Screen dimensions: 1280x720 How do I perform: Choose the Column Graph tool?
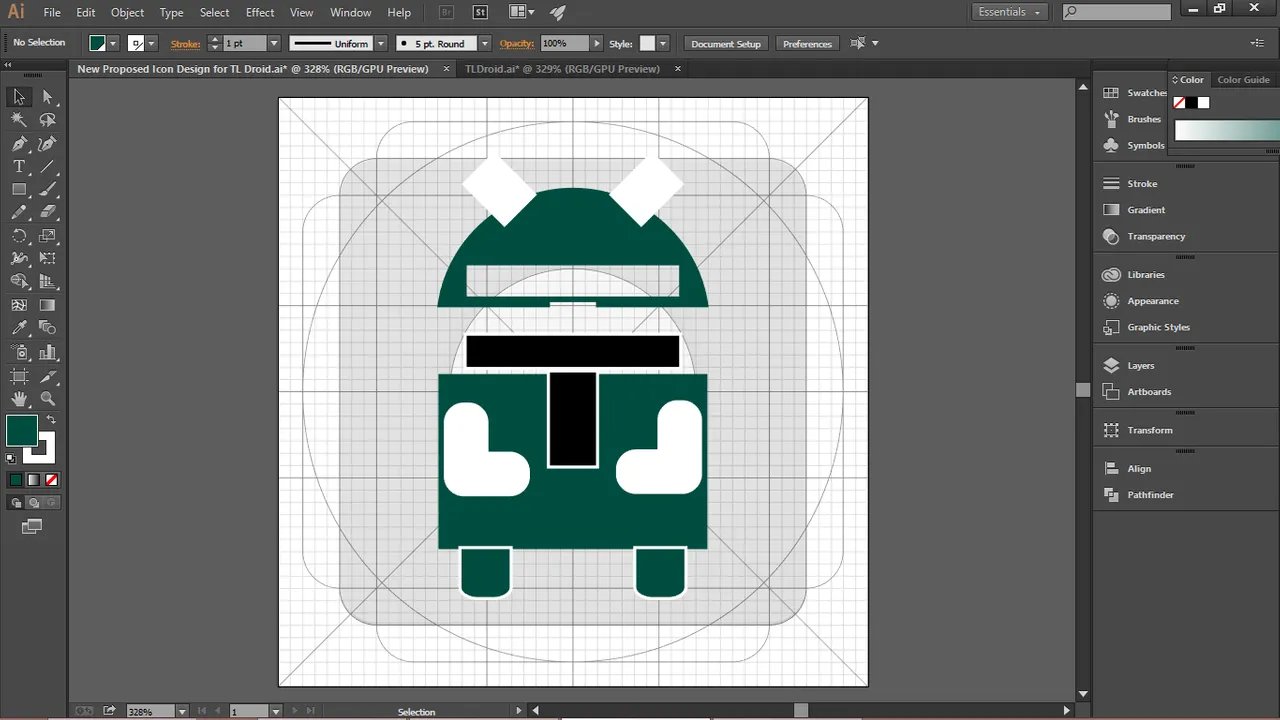47,352
